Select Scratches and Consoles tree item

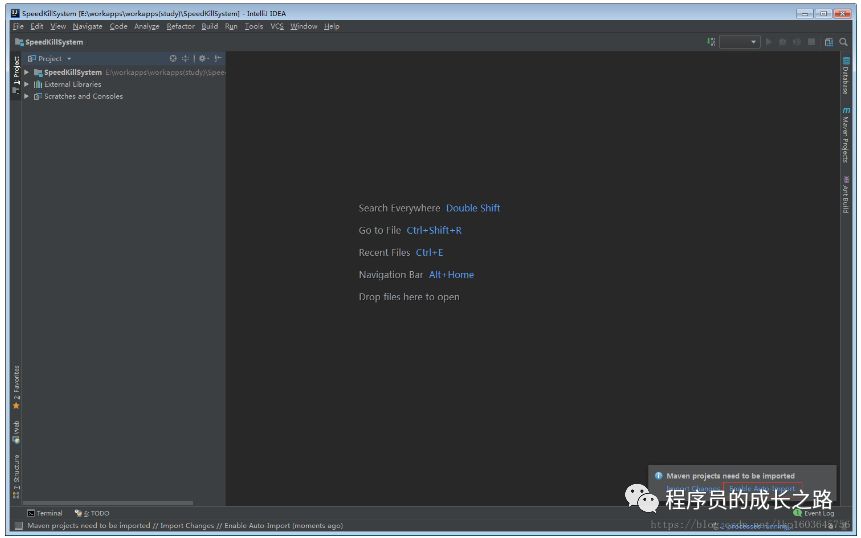(83, 97)
